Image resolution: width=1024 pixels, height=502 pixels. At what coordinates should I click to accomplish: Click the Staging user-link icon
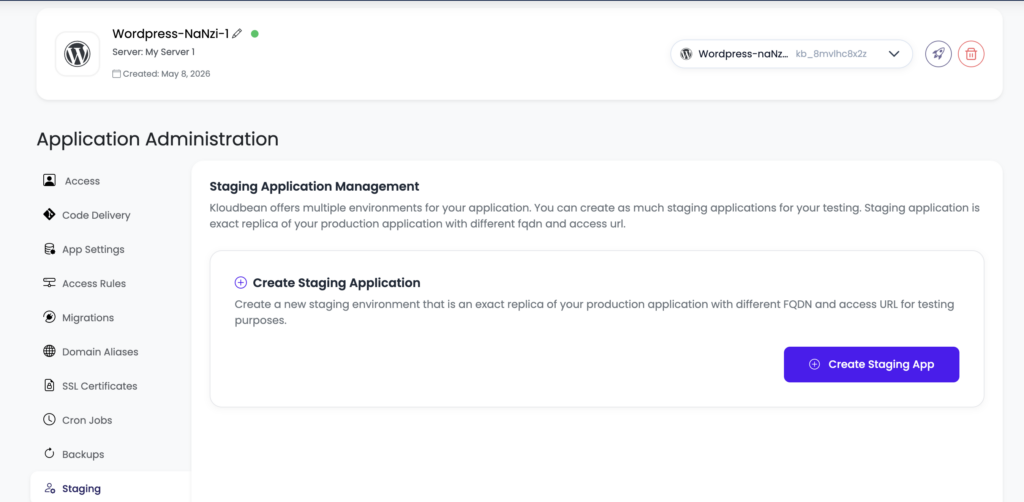click(x=49, y=488)
